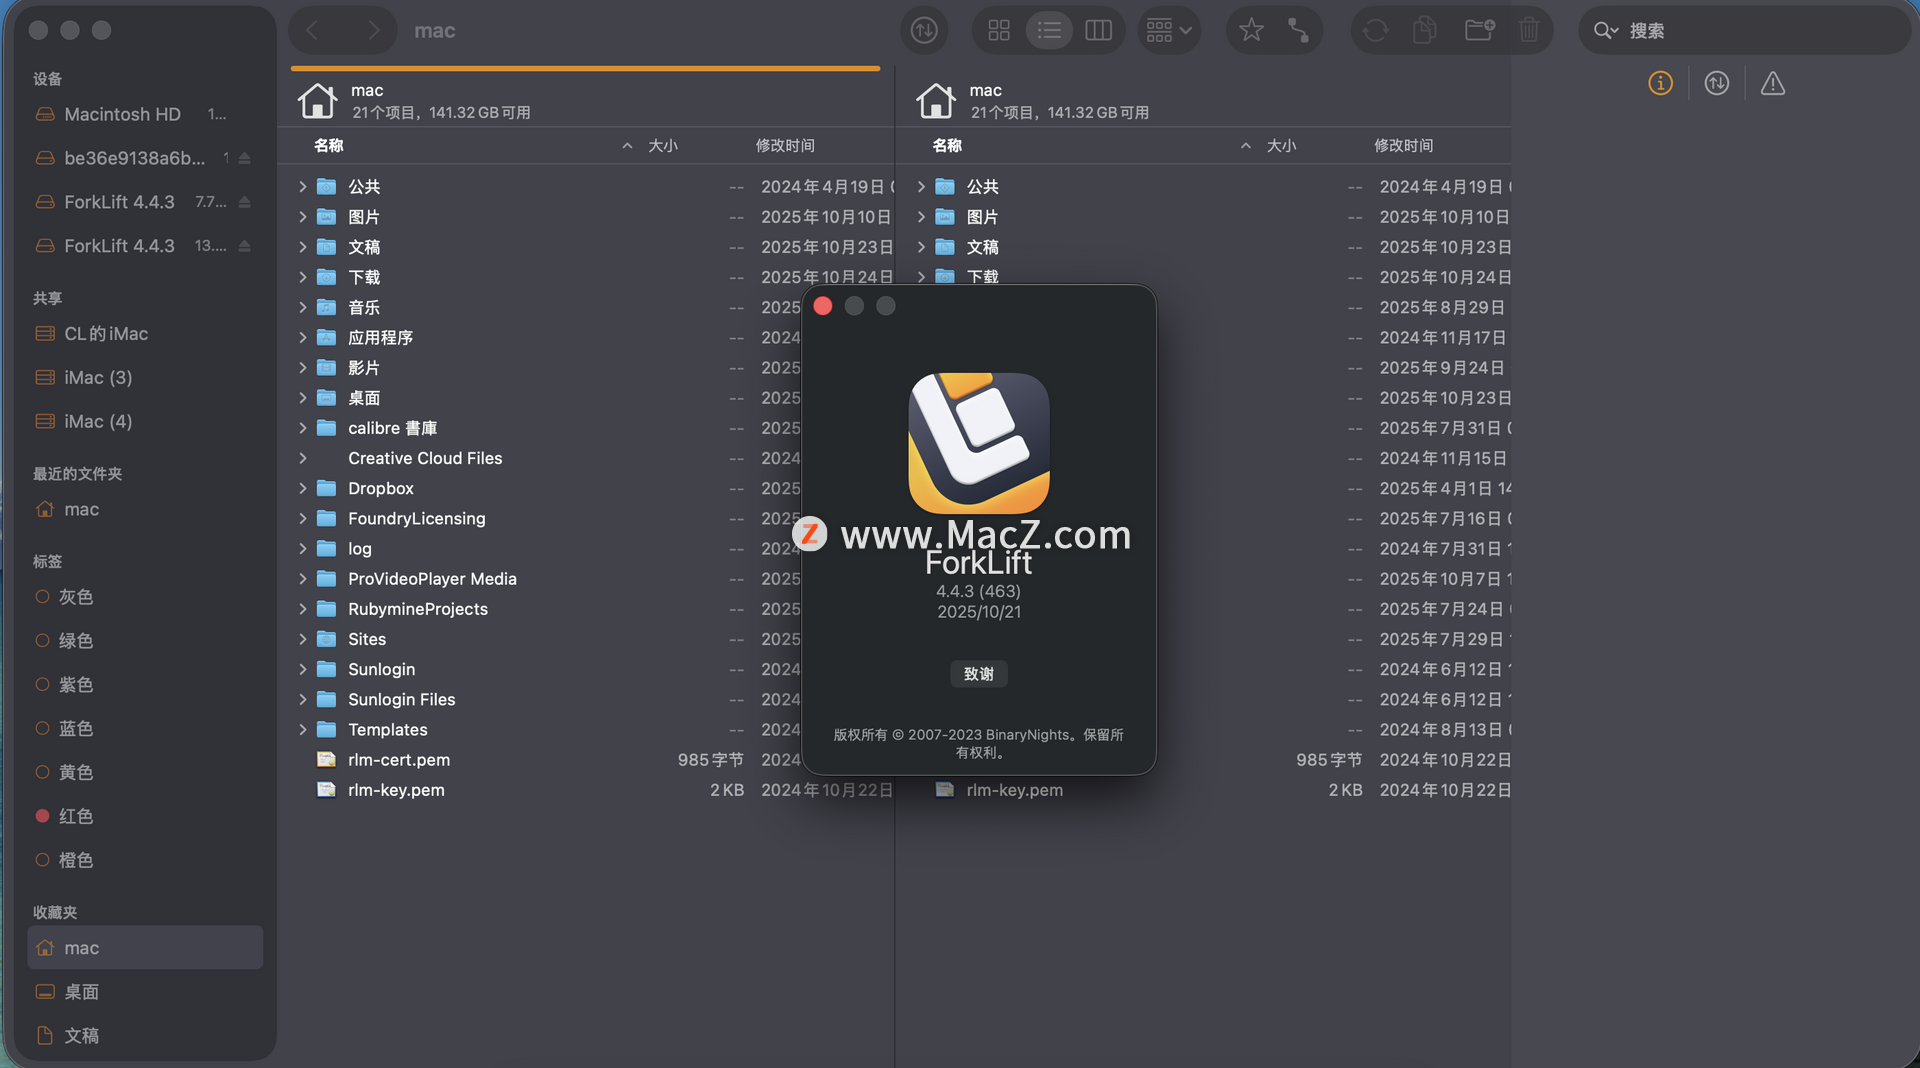Select the green tag (绿色)
The image size is (1920, 1068).
76,641
